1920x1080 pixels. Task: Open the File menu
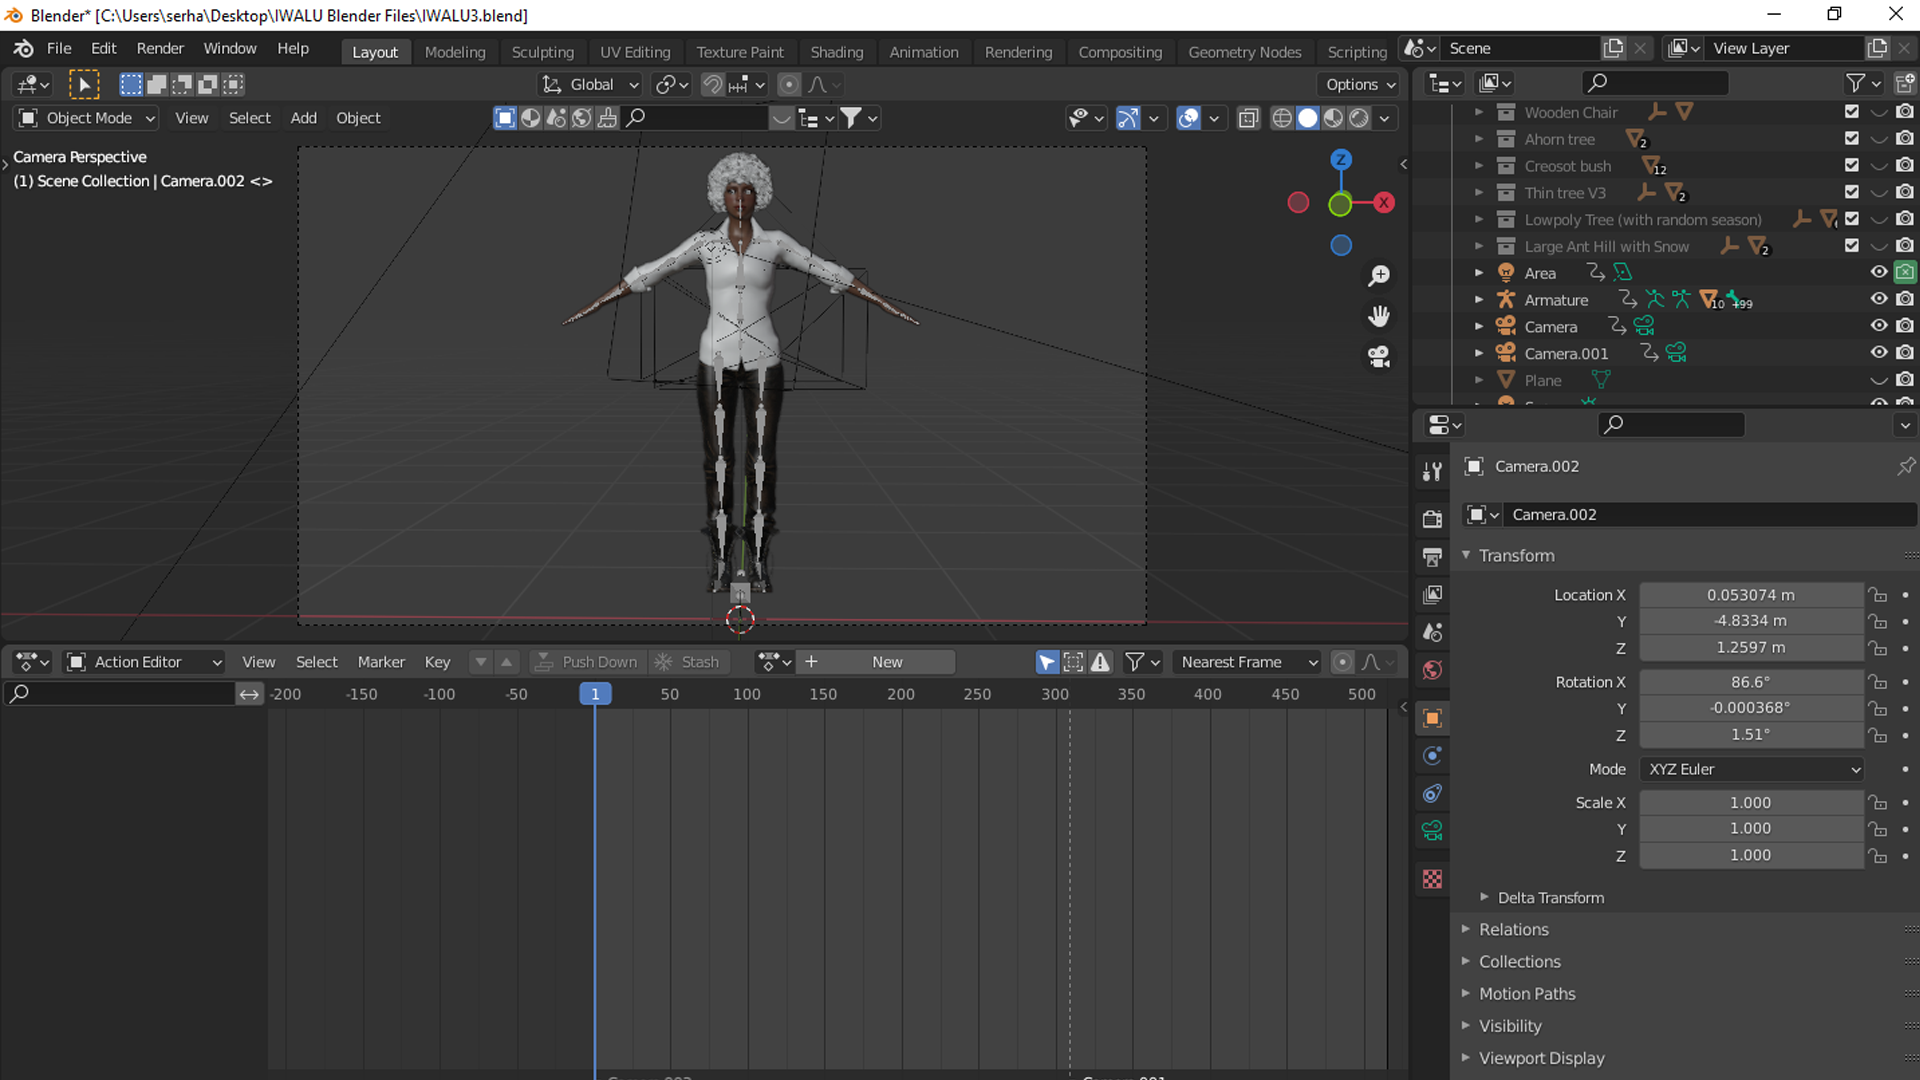[x=59, y=48]
